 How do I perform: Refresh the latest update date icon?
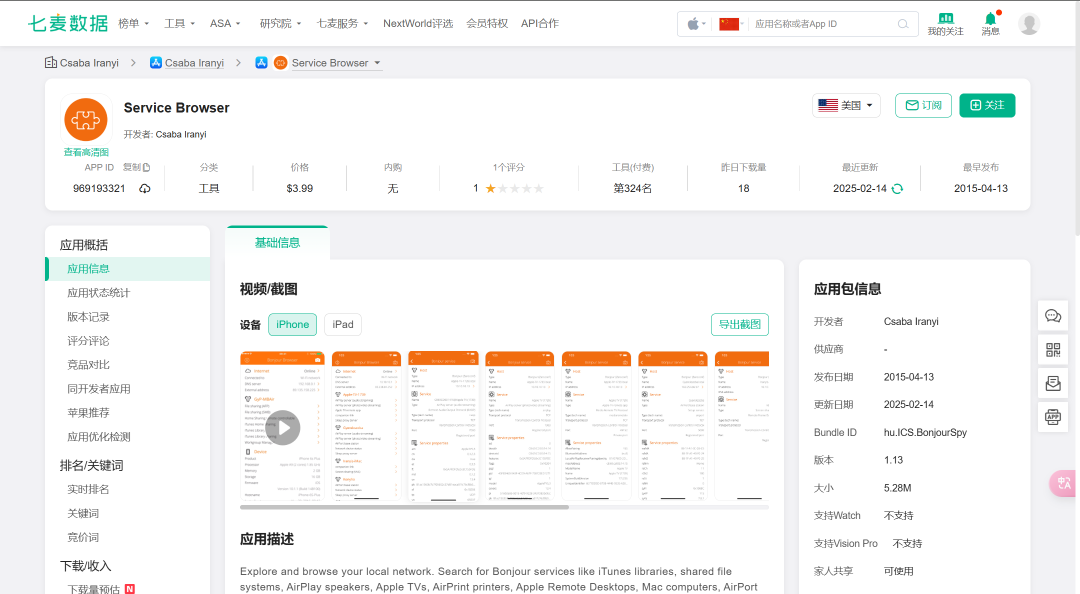[897, 189]
